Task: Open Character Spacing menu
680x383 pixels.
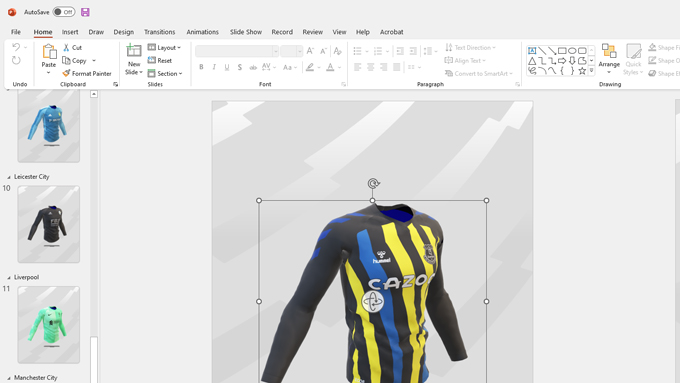Action: pos(269,67)
